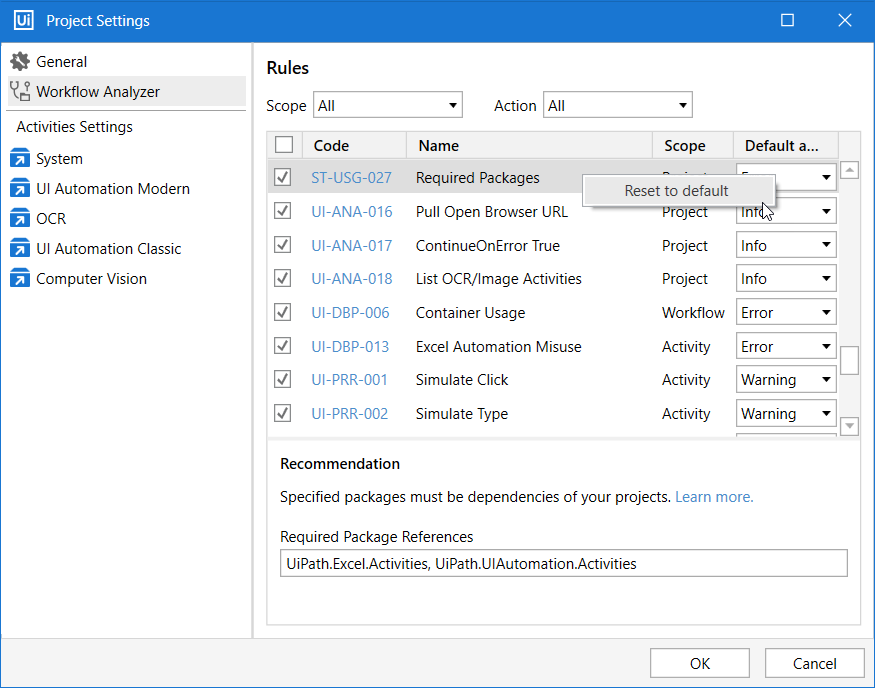This screenshot has height=688, width=875.
Task: Click the Required Package References field
Action: [x=564, y=563]
